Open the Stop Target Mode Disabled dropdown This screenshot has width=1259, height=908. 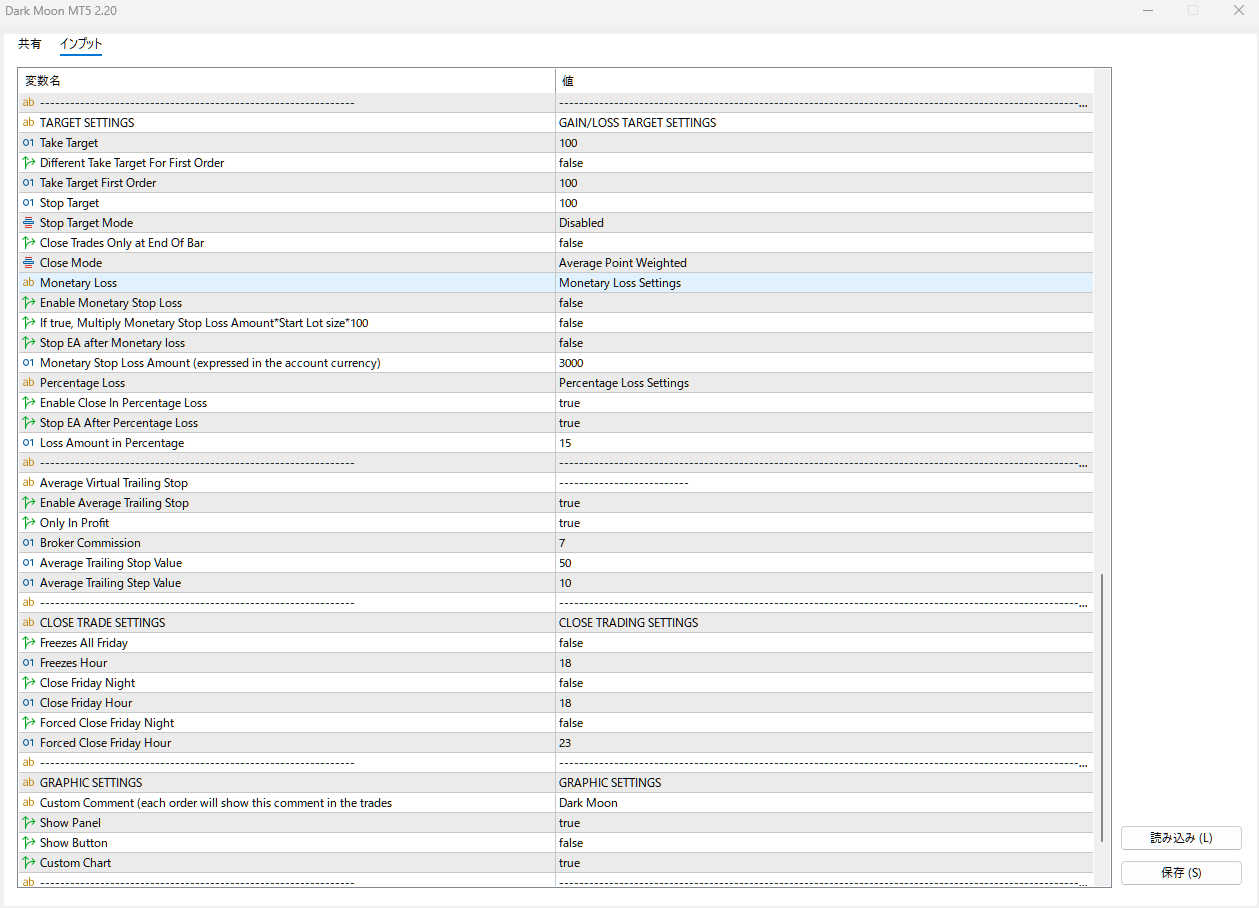tap(581, 223)
